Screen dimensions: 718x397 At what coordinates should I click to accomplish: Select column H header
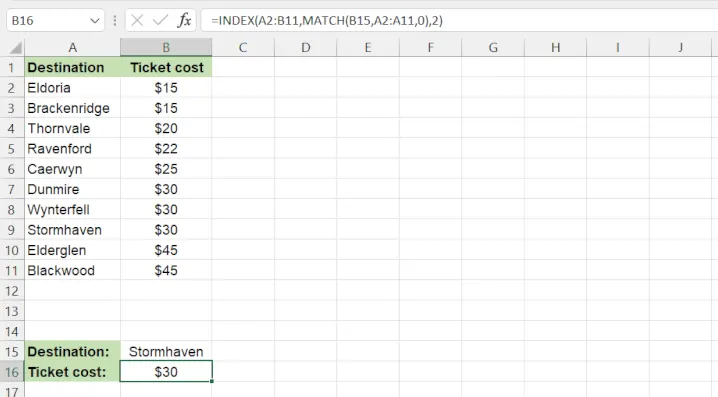pos(555,48)
